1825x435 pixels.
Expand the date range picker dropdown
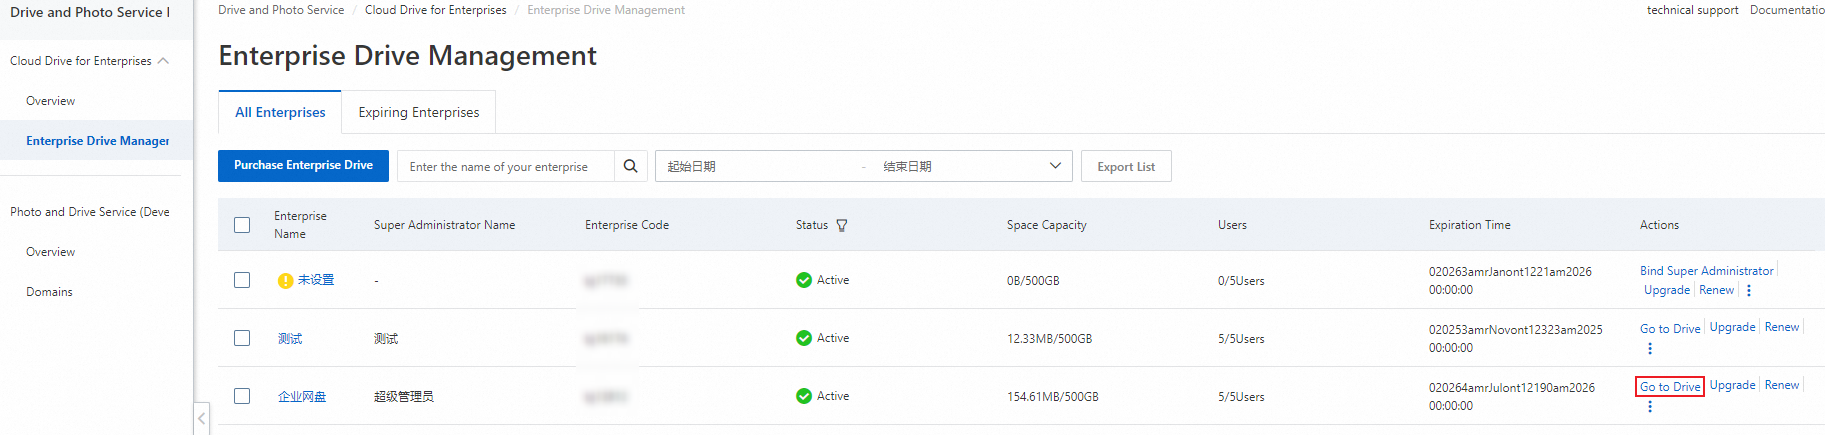click(x=1054, y=166)
